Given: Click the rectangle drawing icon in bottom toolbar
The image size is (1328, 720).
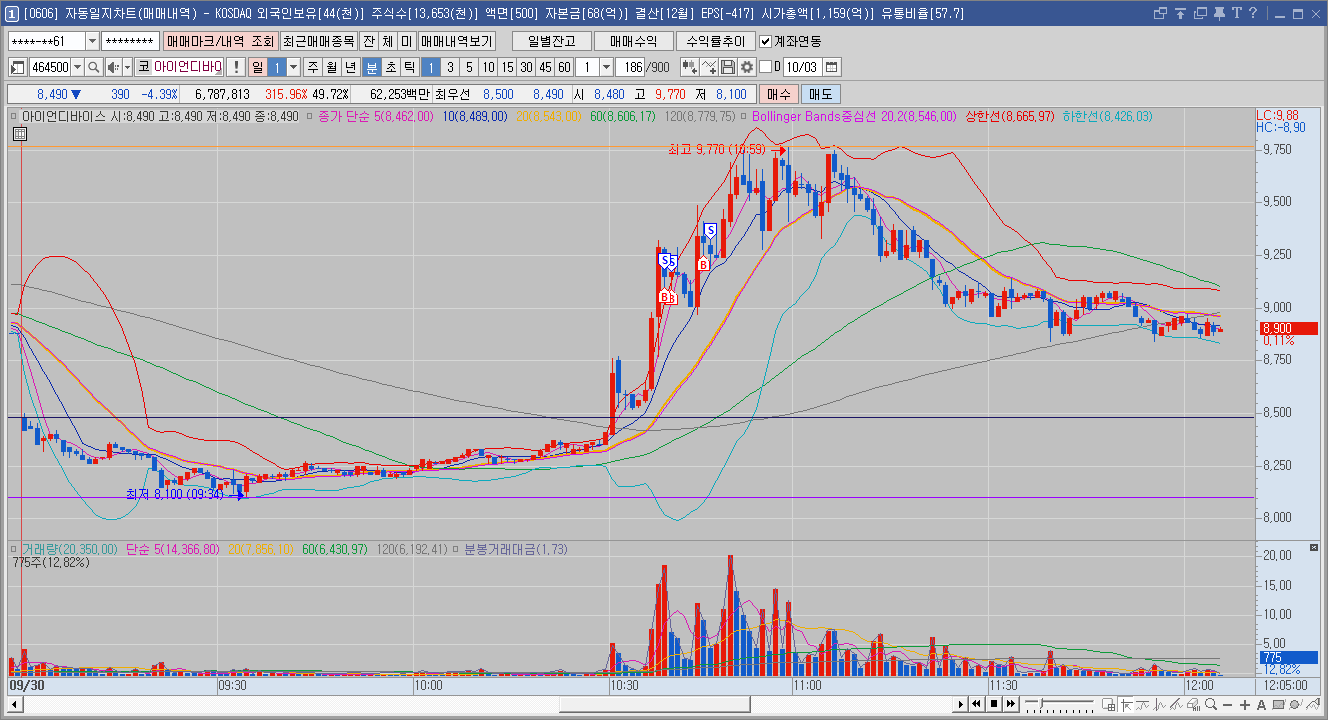Looking at the screenshot, I should [1279, 704].
